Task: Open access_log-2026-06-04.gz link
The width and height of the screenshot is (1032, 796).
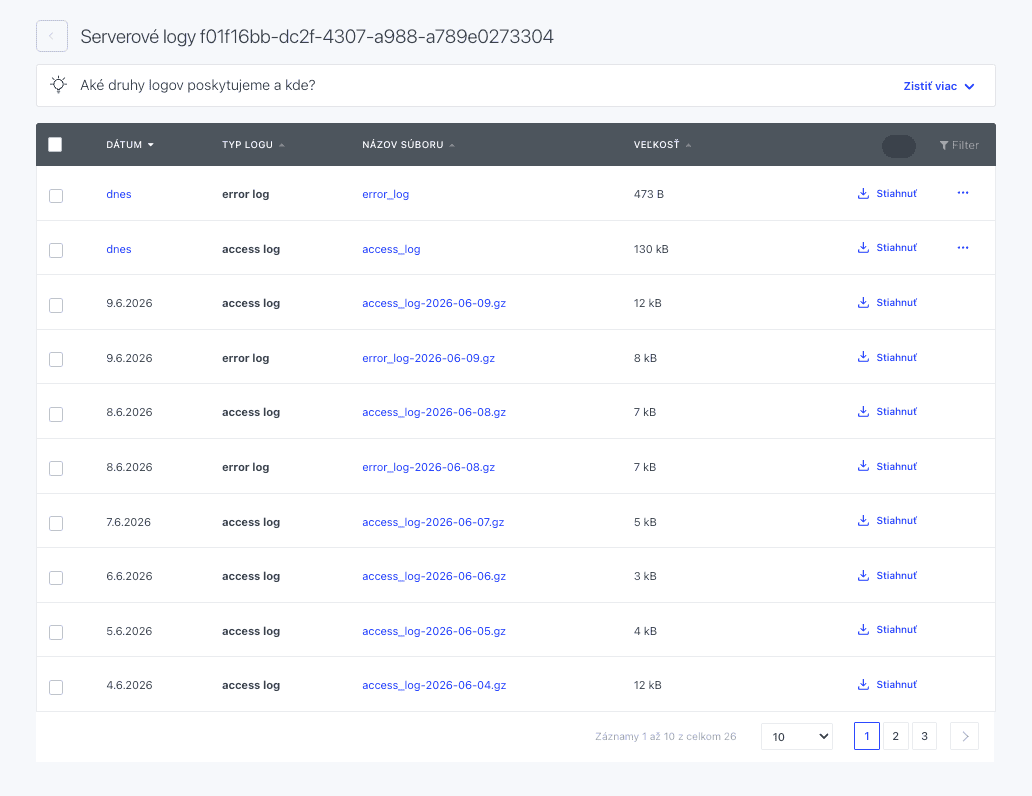Action: [x=434, y=685]
